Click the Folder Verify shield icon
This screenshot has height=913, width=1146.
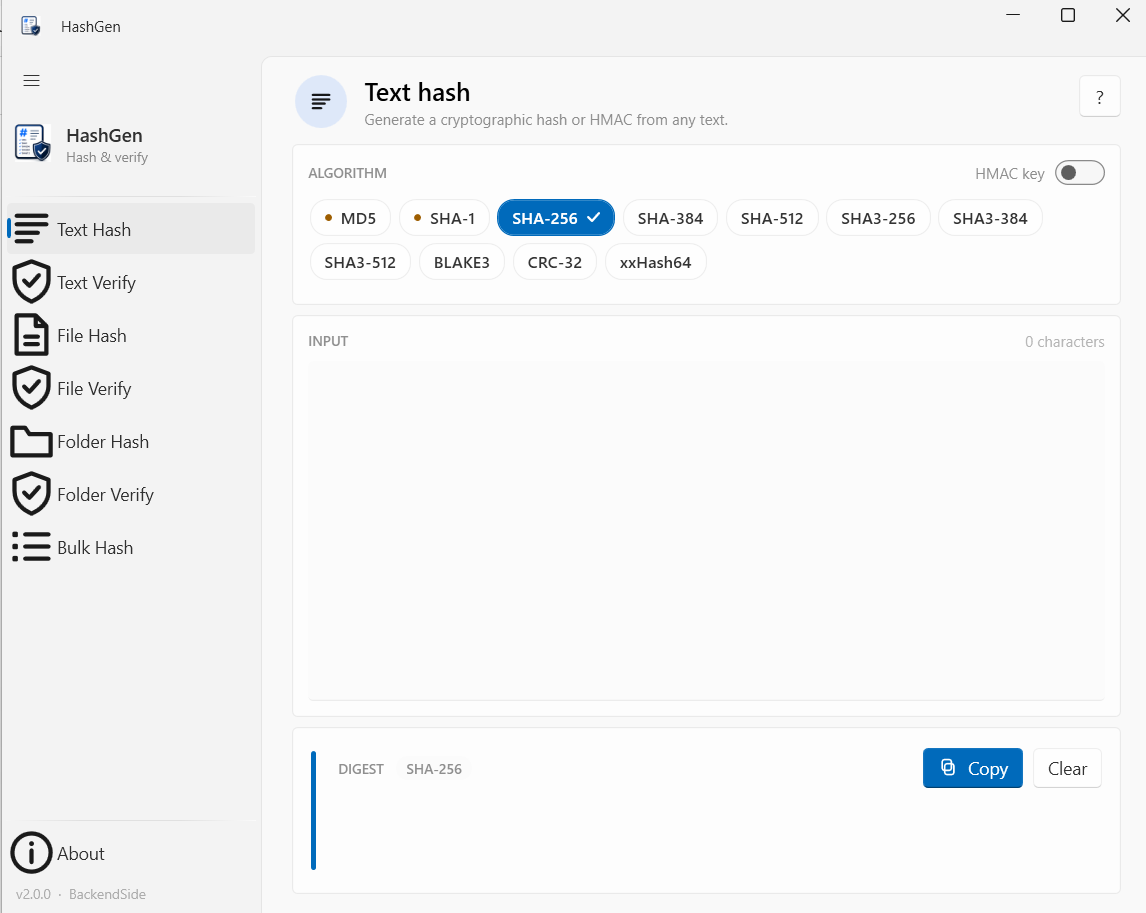point(31,494)
